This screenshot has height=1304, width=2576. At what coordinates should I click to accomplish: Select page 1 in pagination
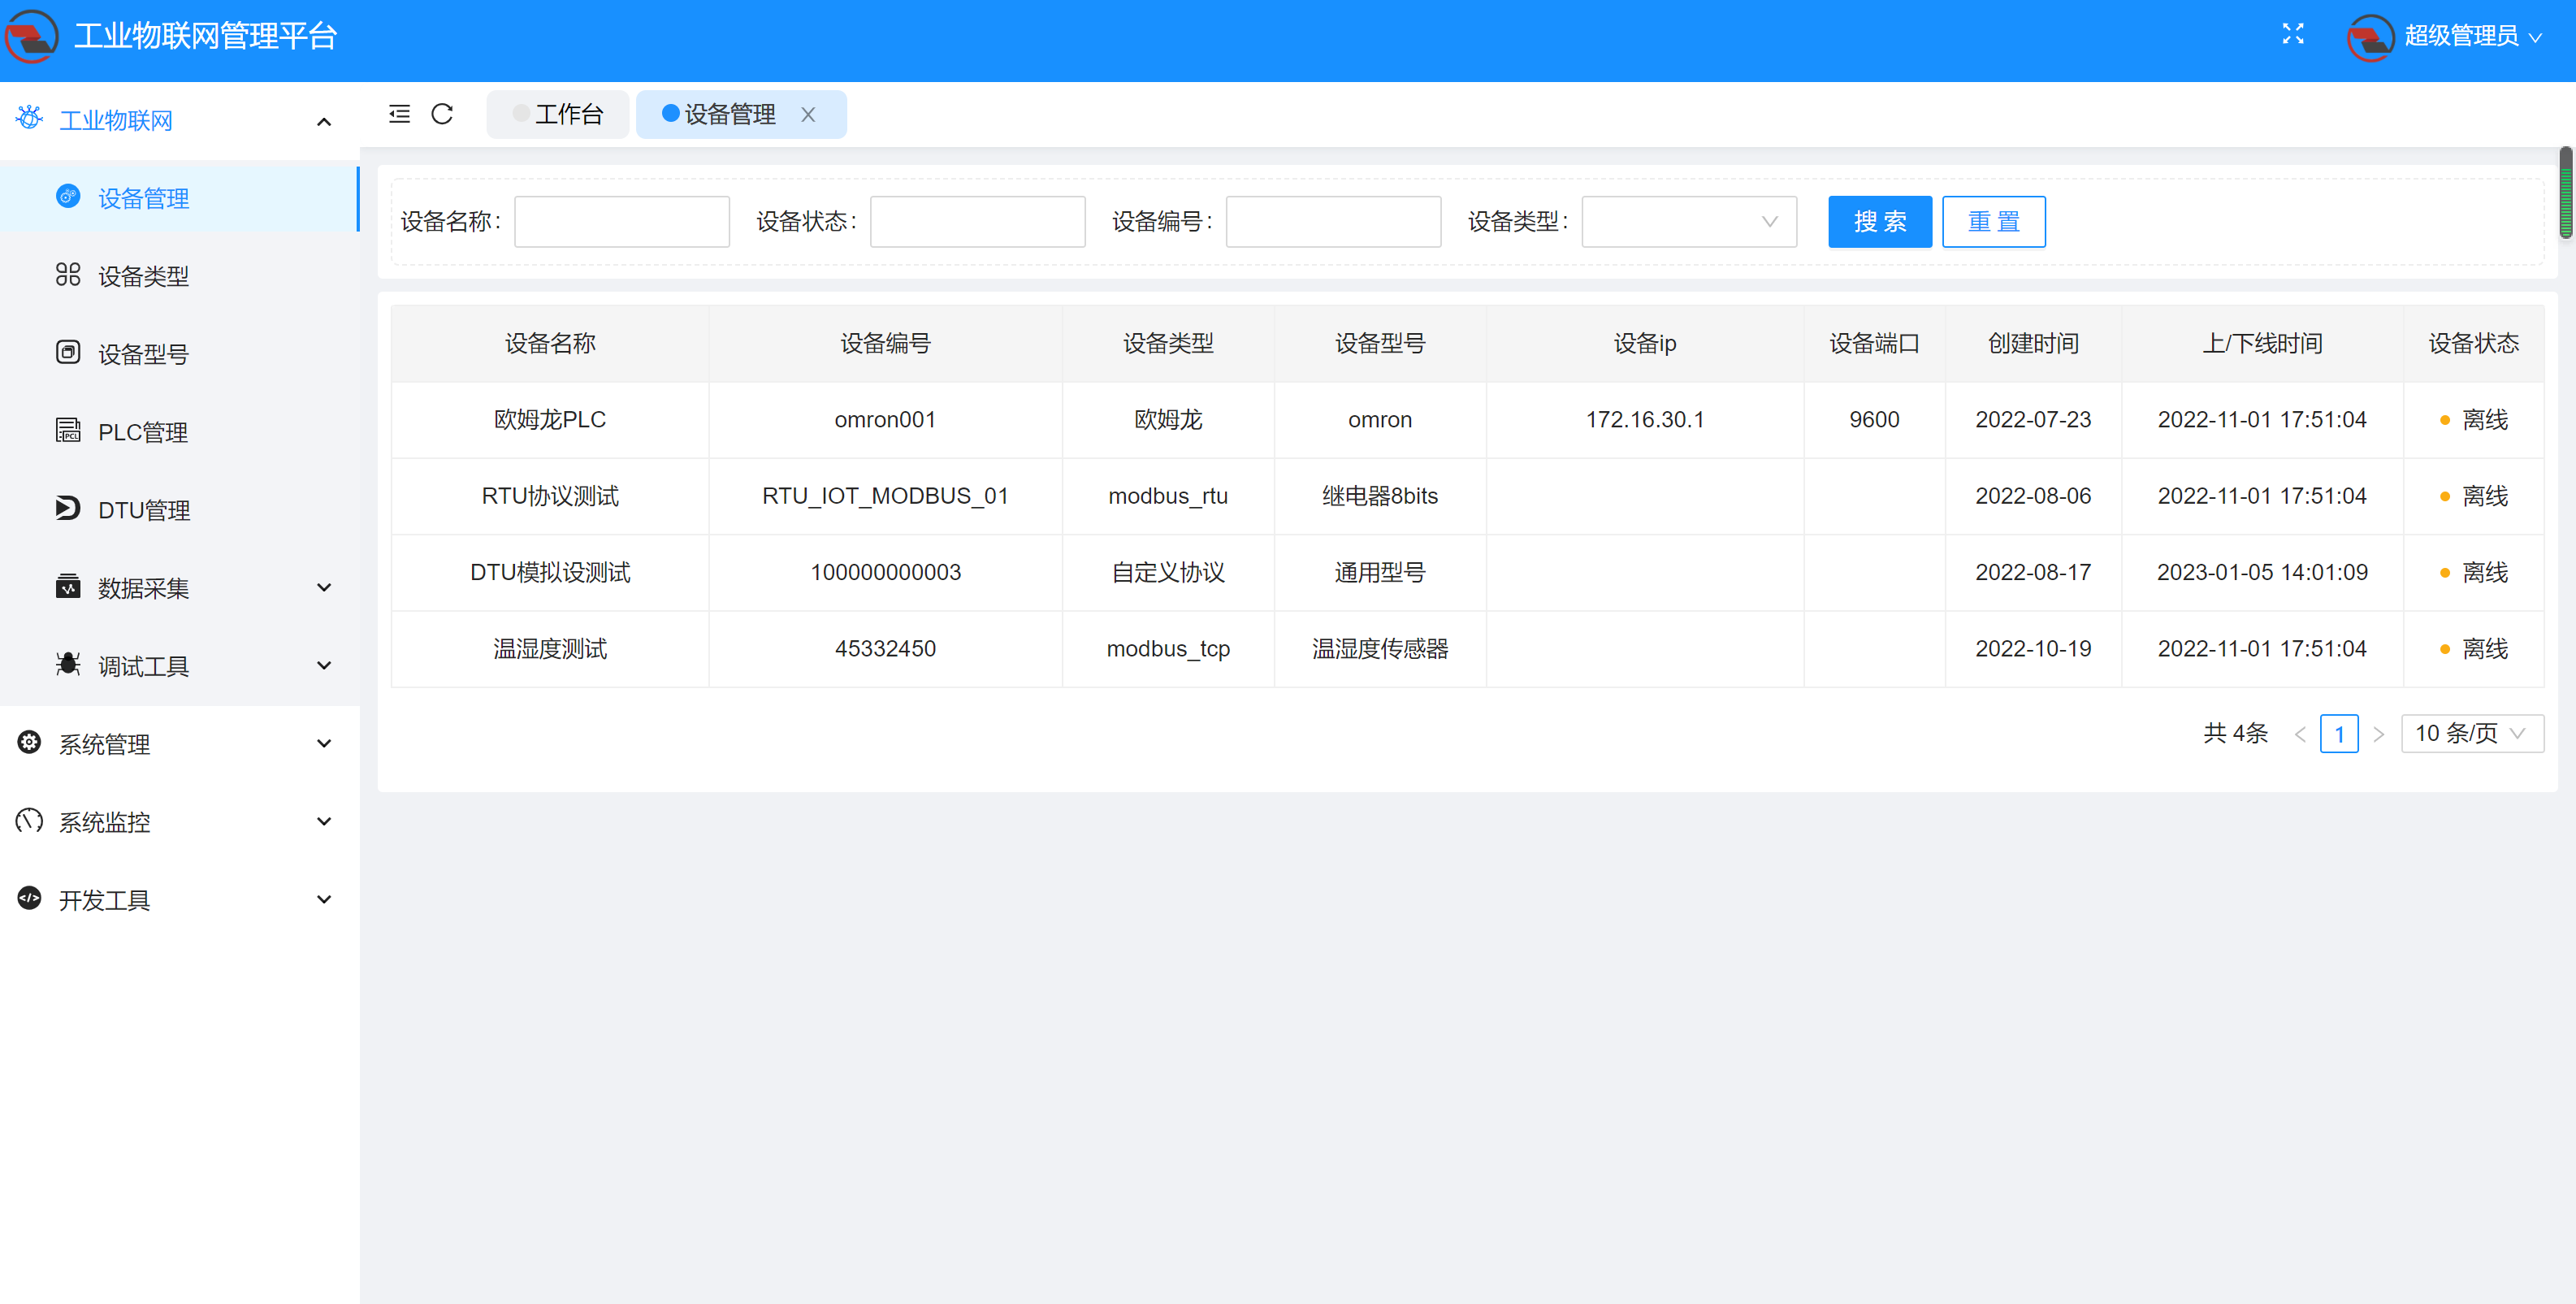[x=2339, y=734]
